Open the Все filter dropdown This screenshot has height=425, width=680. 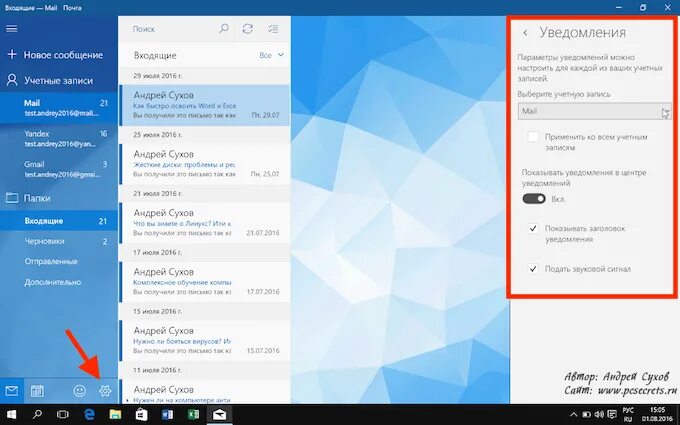coord(271,55)
